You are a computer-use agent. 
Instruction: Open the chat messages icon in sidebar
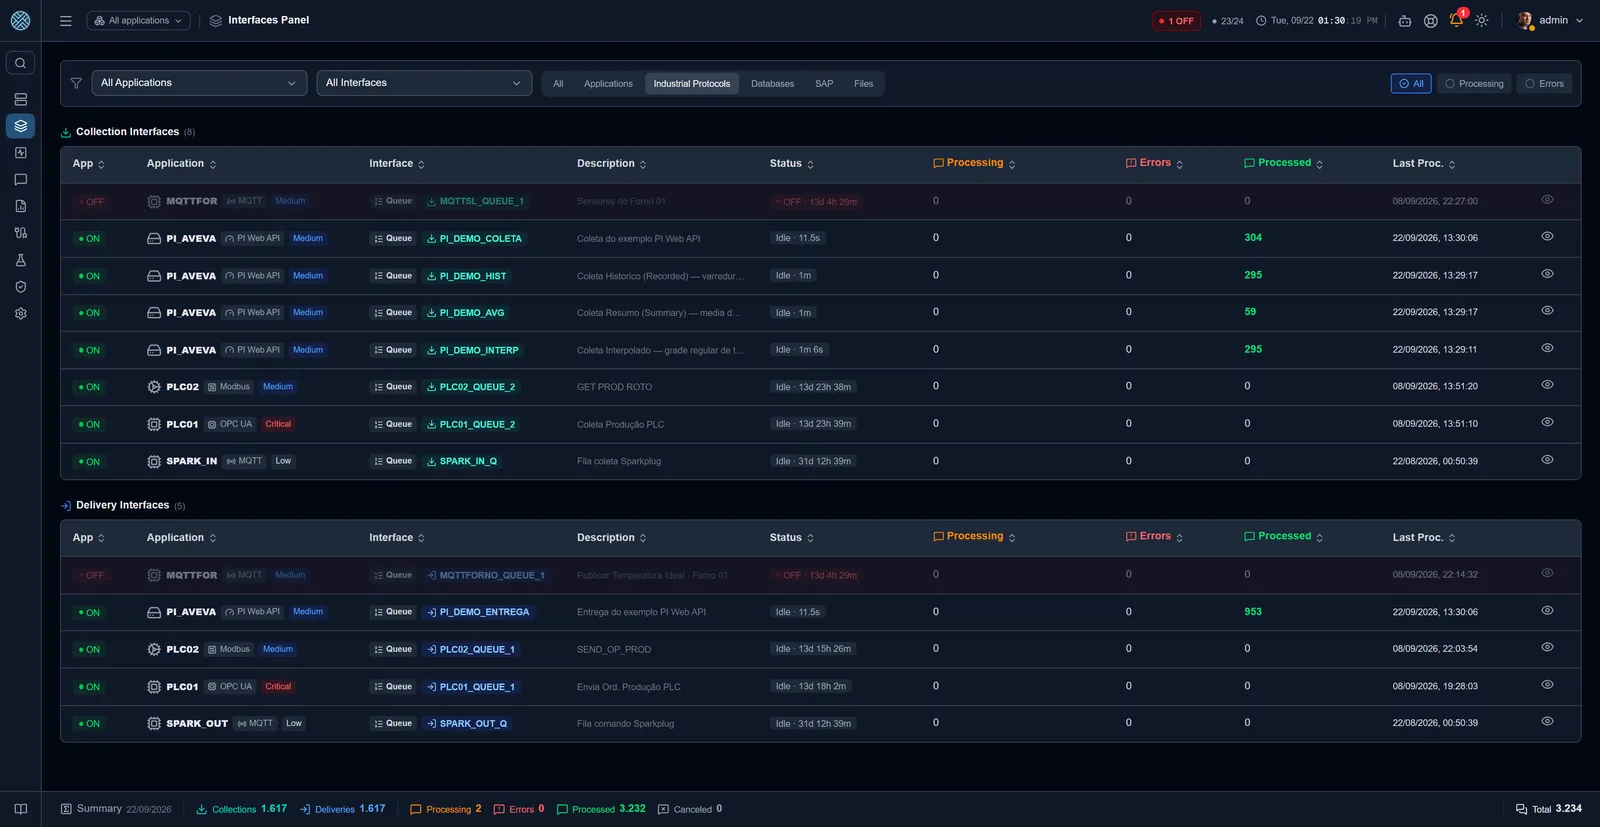tap(20, 180)
